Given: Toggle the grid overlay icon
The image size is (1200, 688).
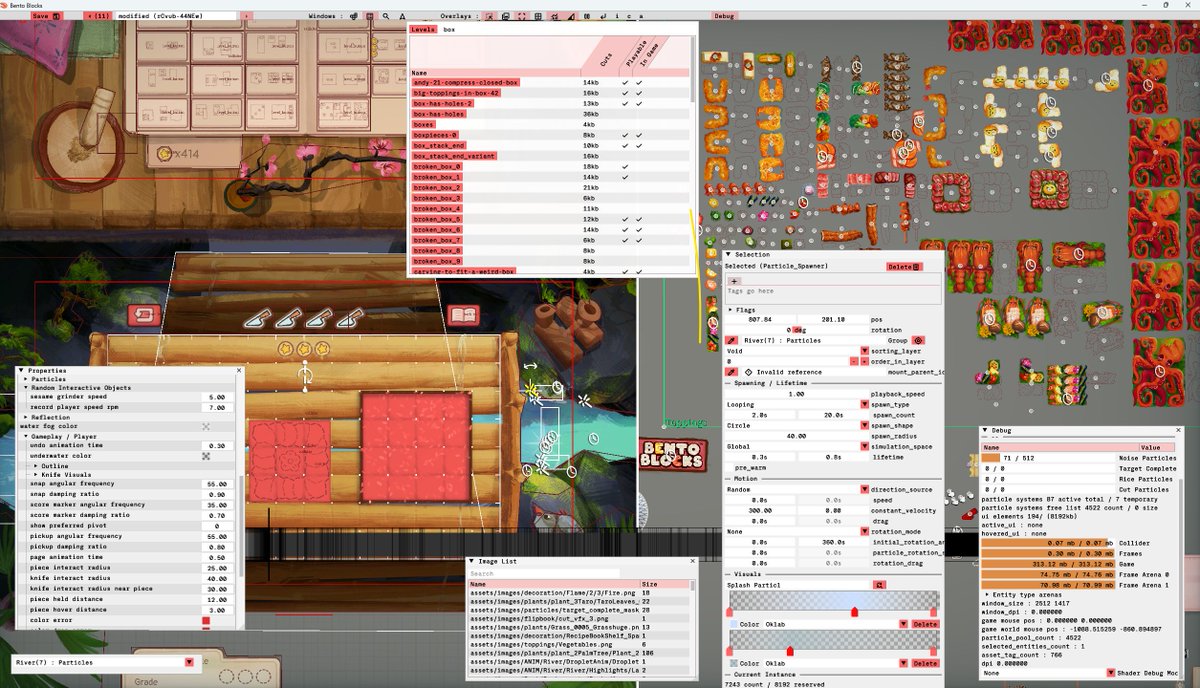Looking at the screenshot, I should [x=538, y=16].
